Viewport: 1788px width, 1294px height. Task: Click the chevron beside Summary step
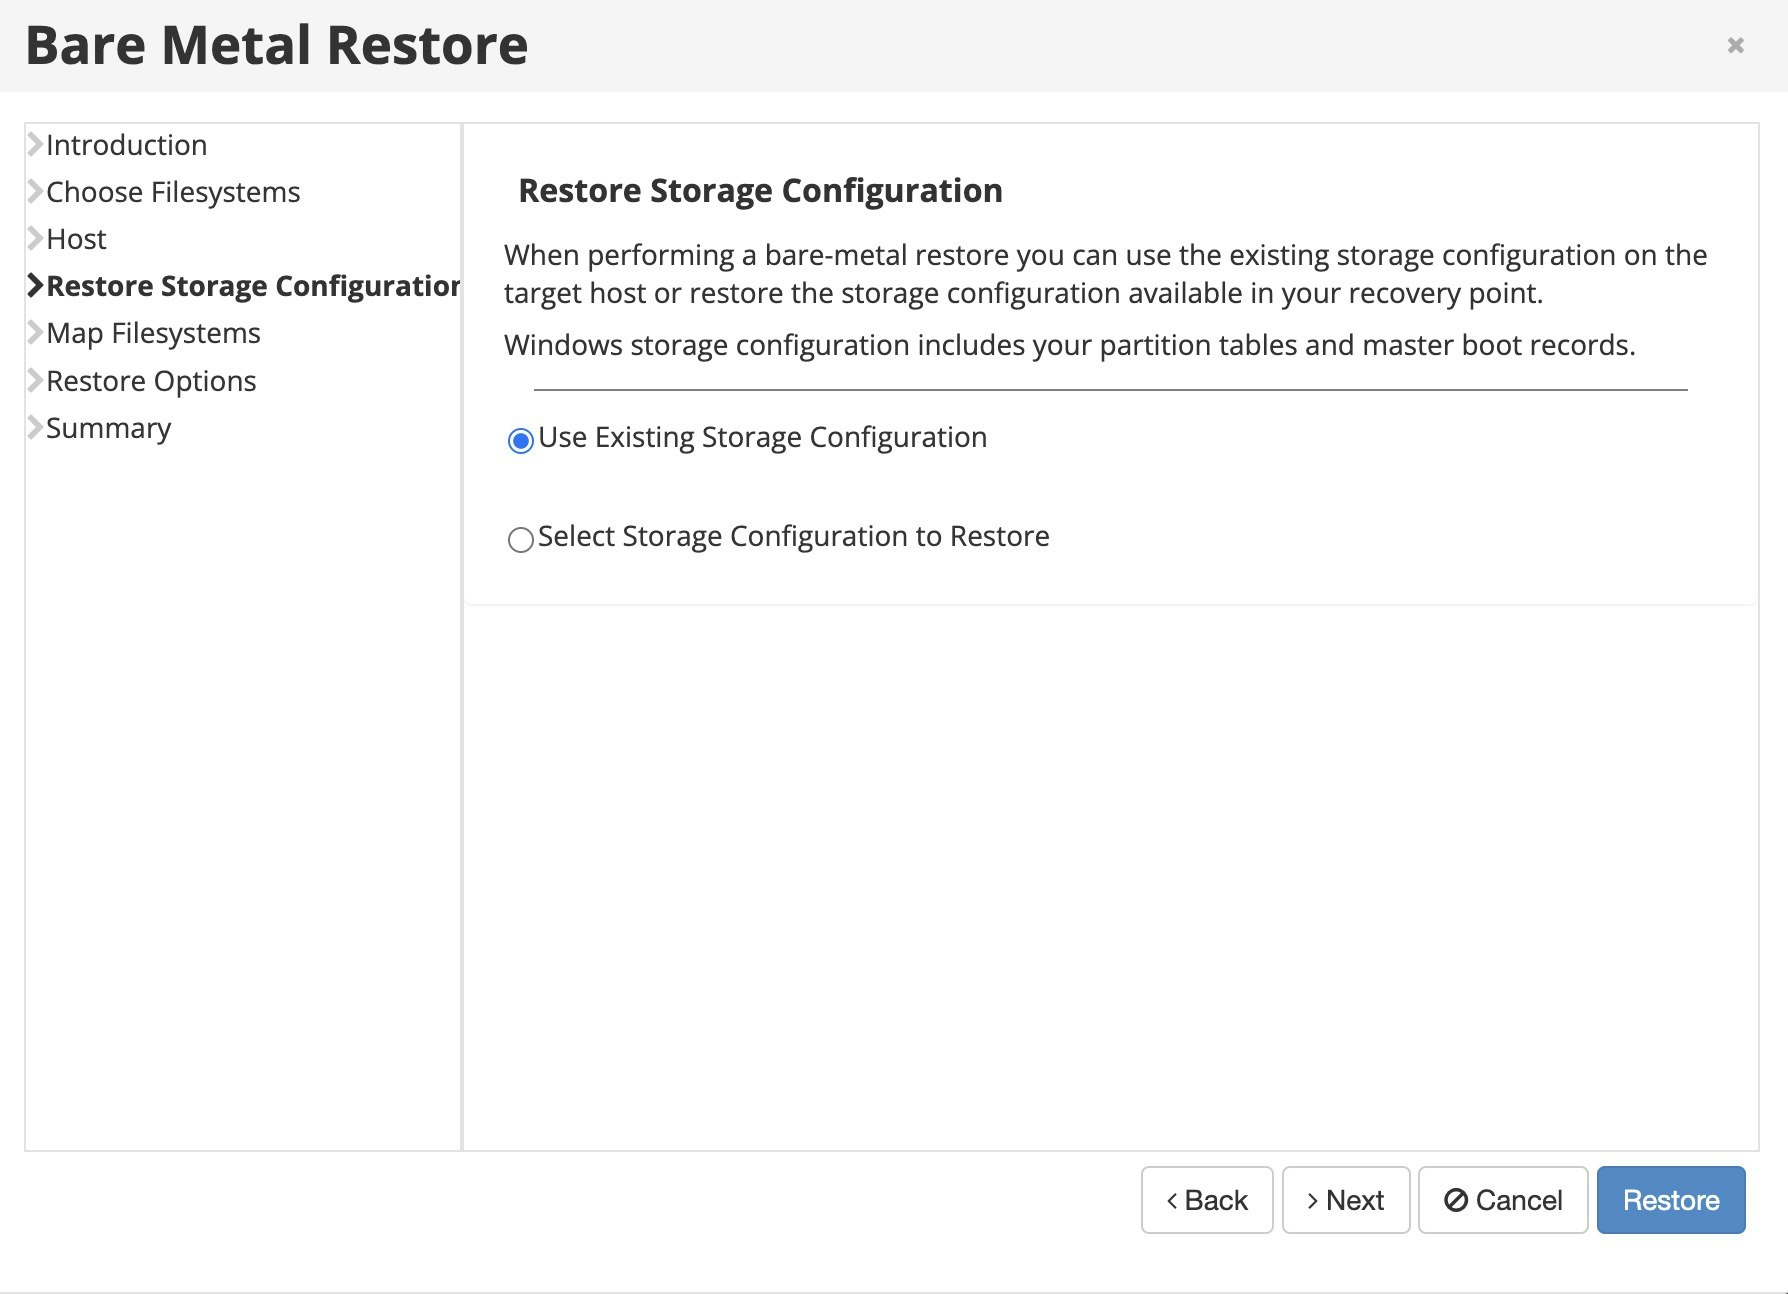[x=35, y=428]
